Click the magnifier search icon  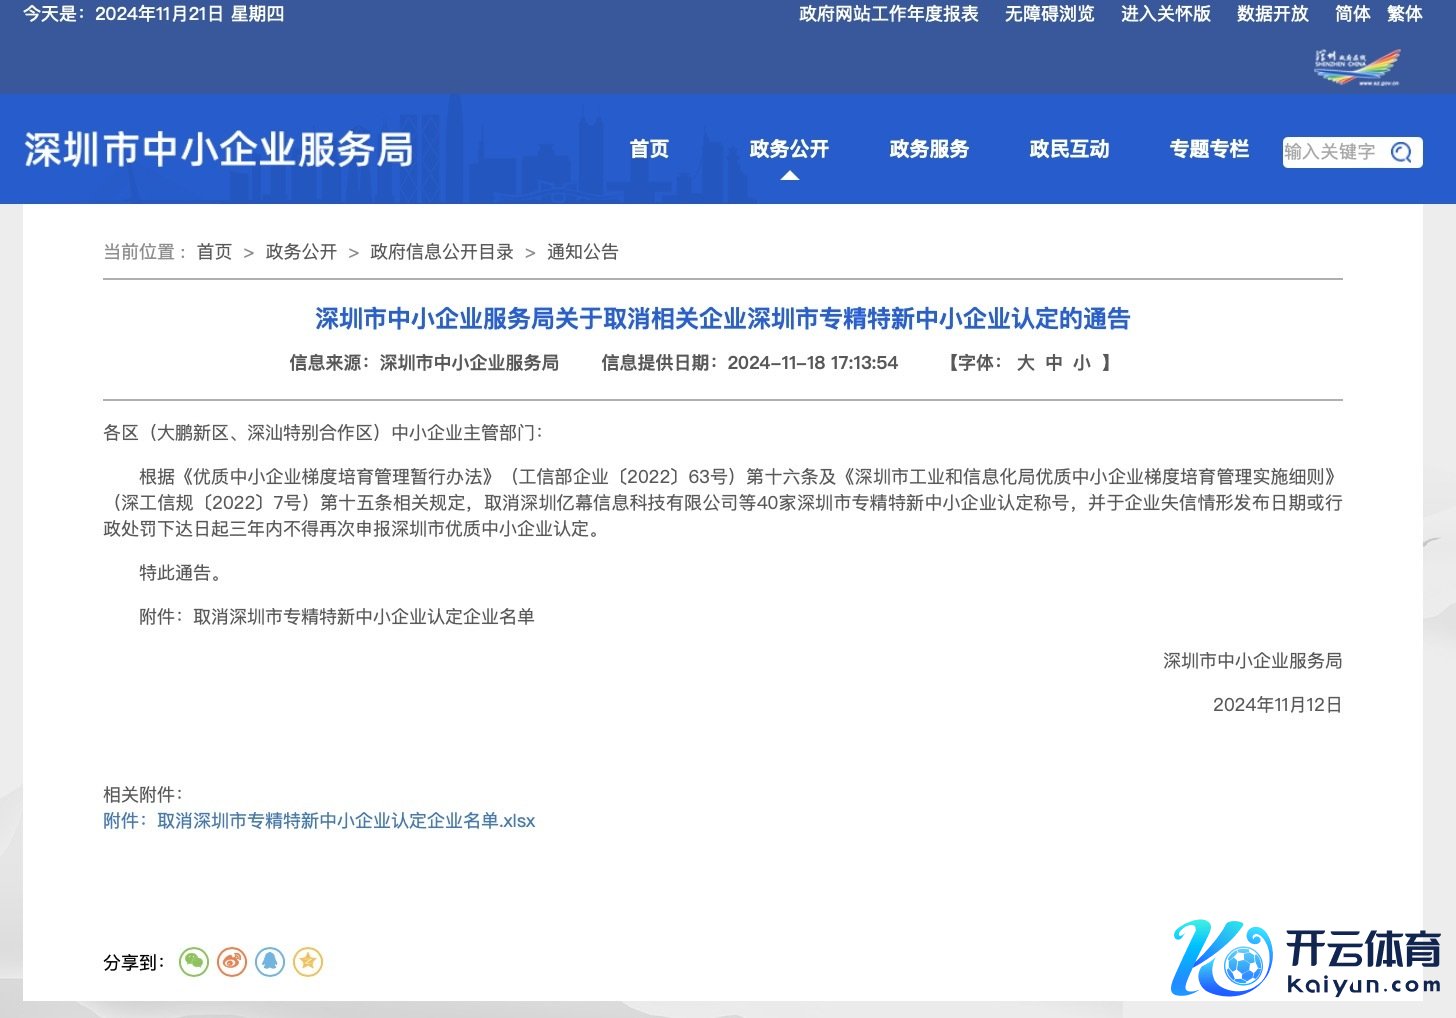click(1402, 152)
